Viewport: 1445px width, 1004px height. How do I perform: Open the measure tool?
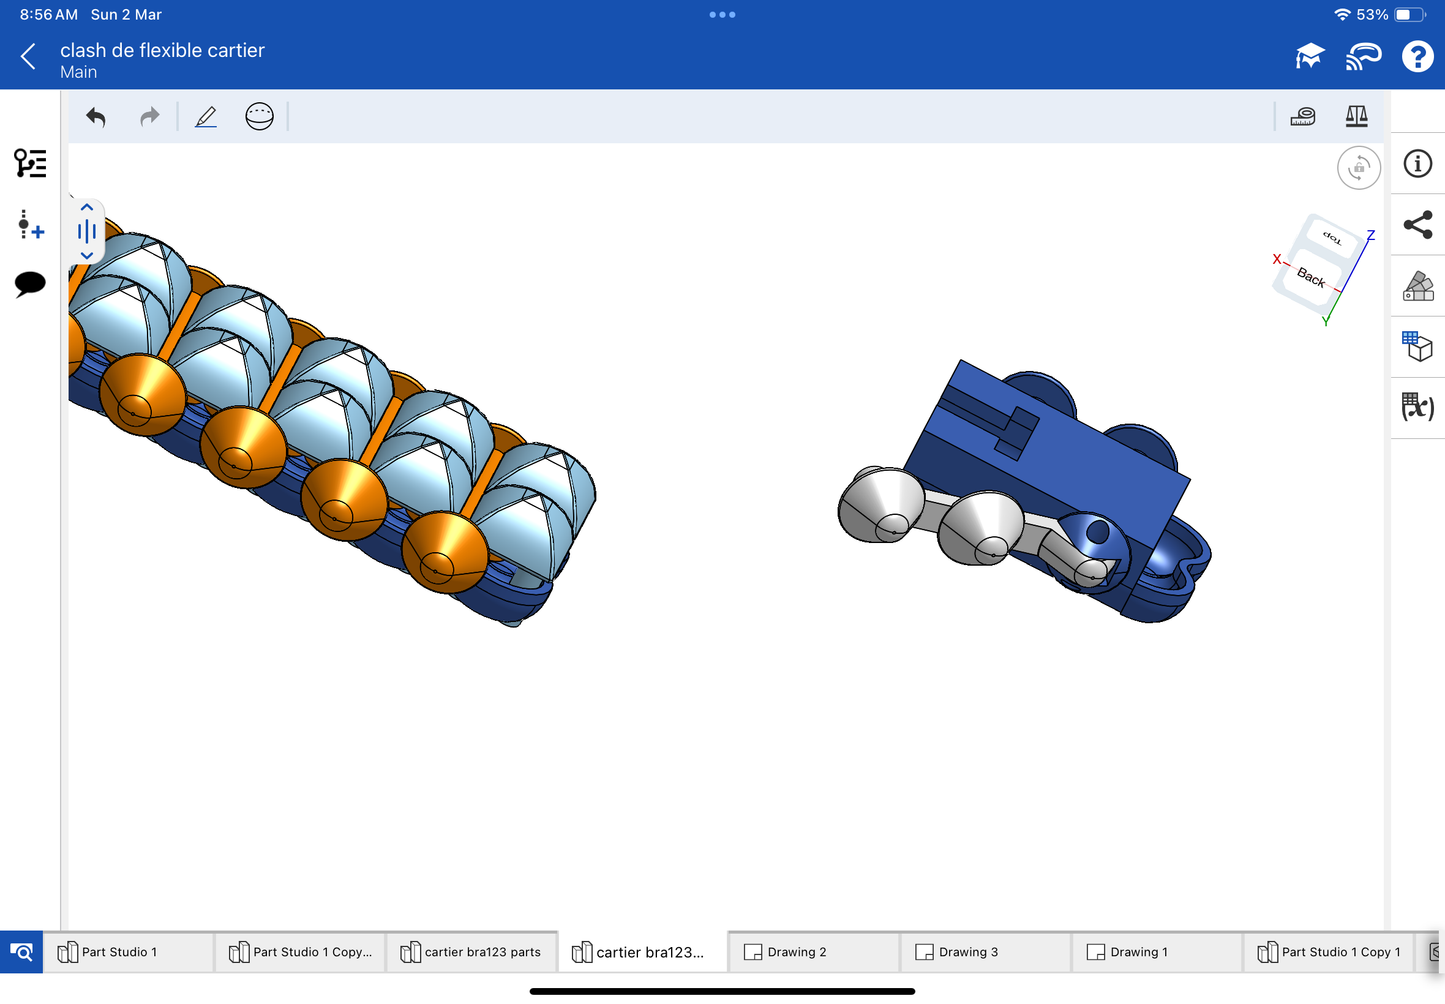(1302, 117)
